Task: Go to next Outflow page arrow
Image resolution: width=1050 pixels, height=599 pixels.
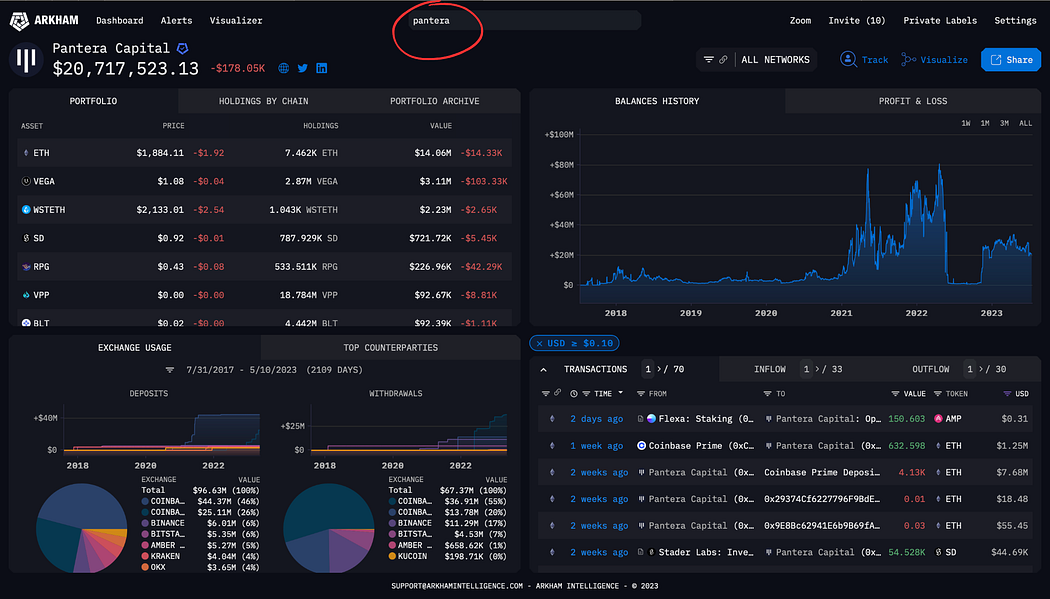Action: [981, 369]
